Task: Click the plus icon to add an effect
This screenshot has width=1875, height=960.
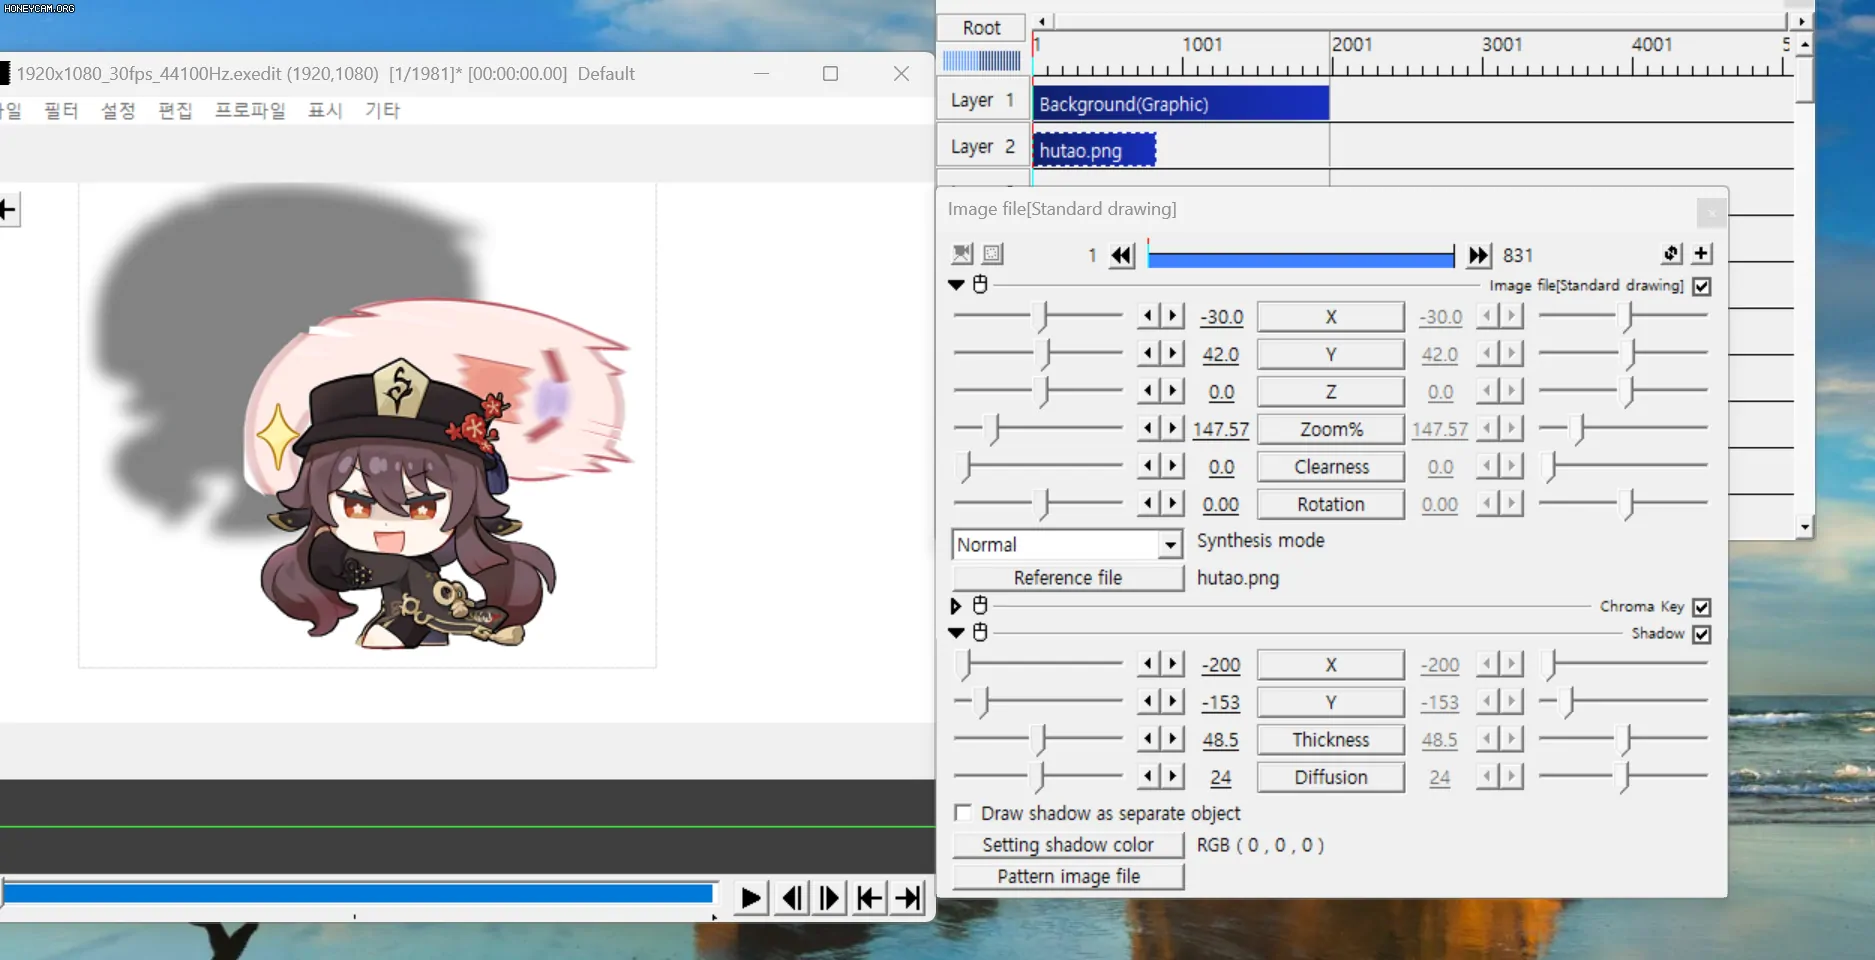Action: tap(1701, 254)
